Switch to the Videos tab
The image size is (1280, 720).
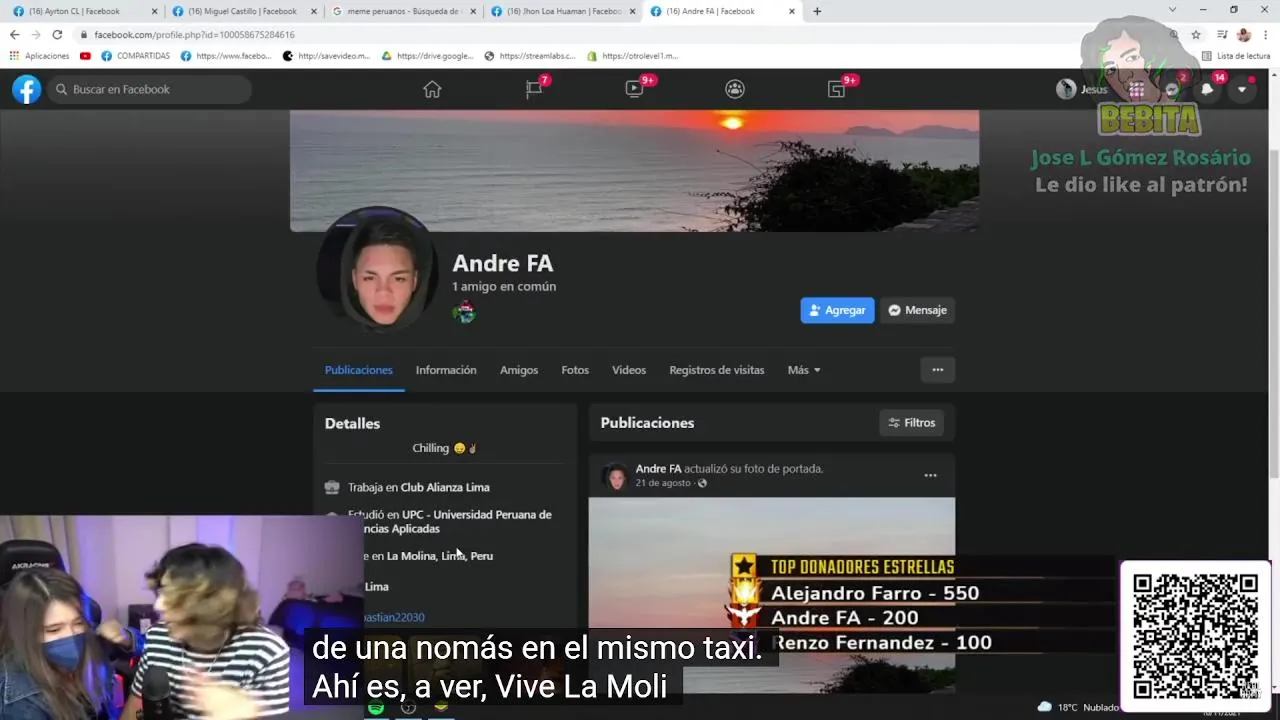629,370
